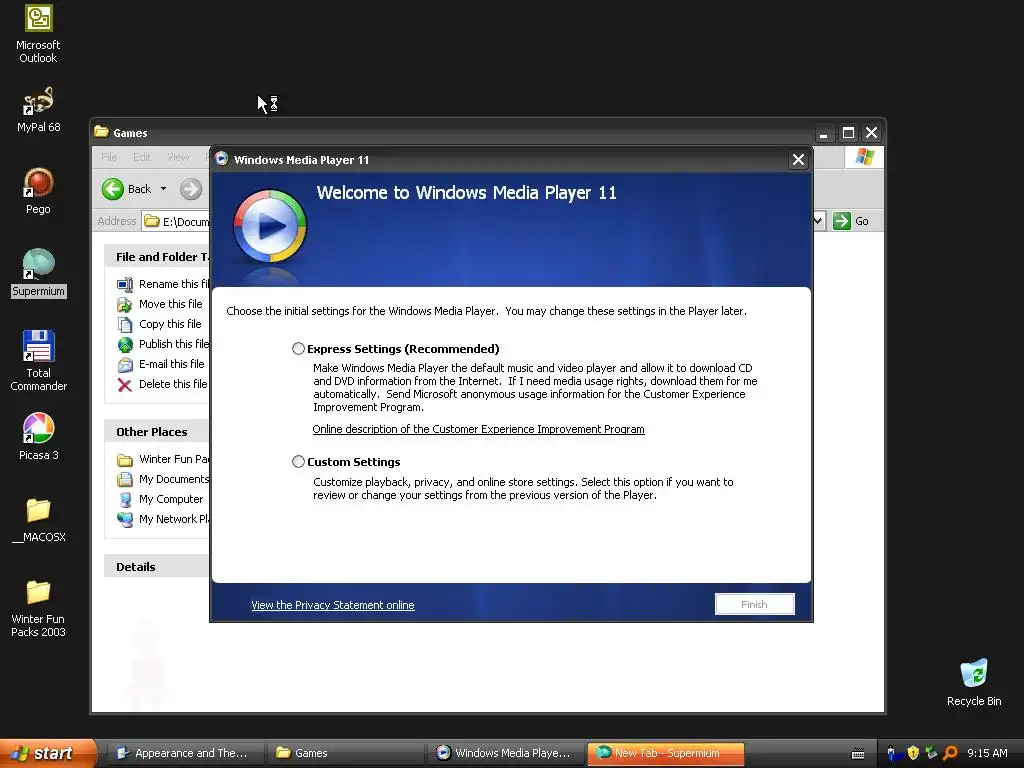Select Supermium desktop icon

pos(38,273)
